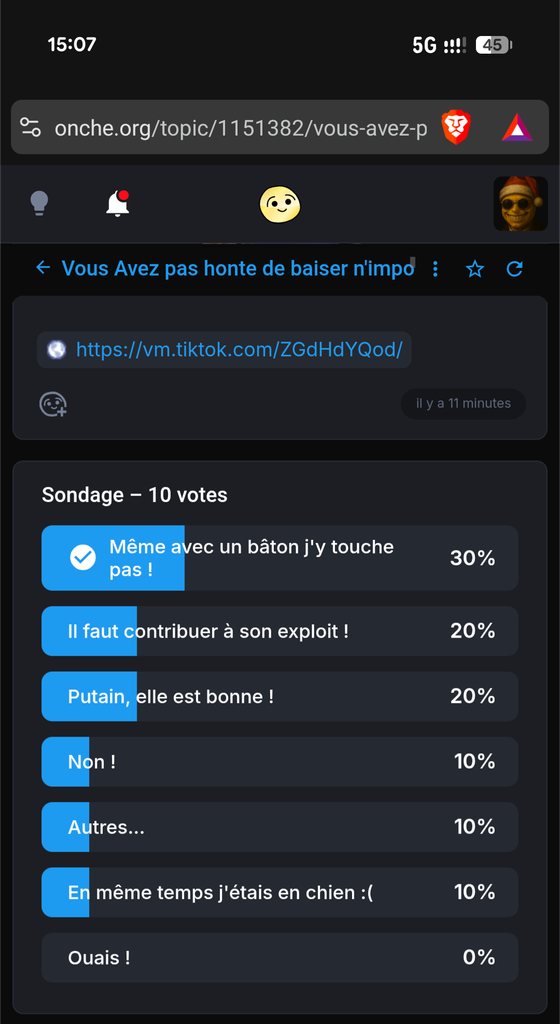Tap the onche.org URL address field
Screen dimensions: 560x1024
point(241,128)
